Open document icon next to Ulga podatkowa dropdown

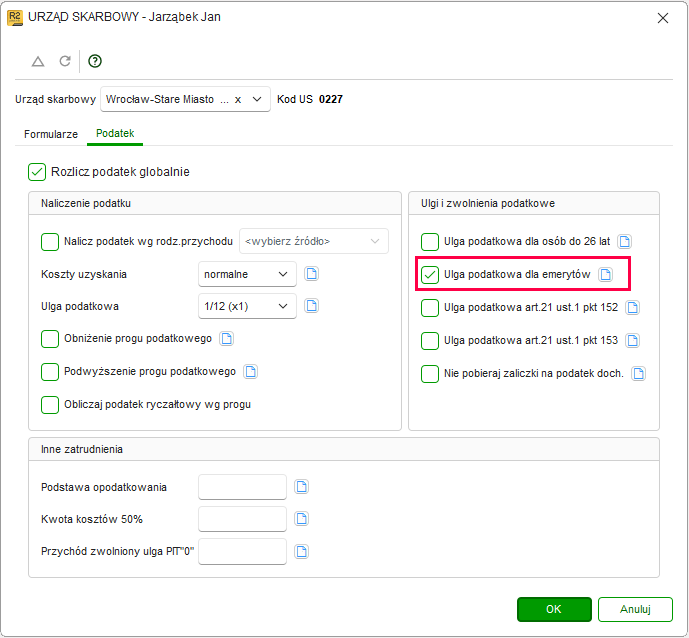[x=312, y=306]
